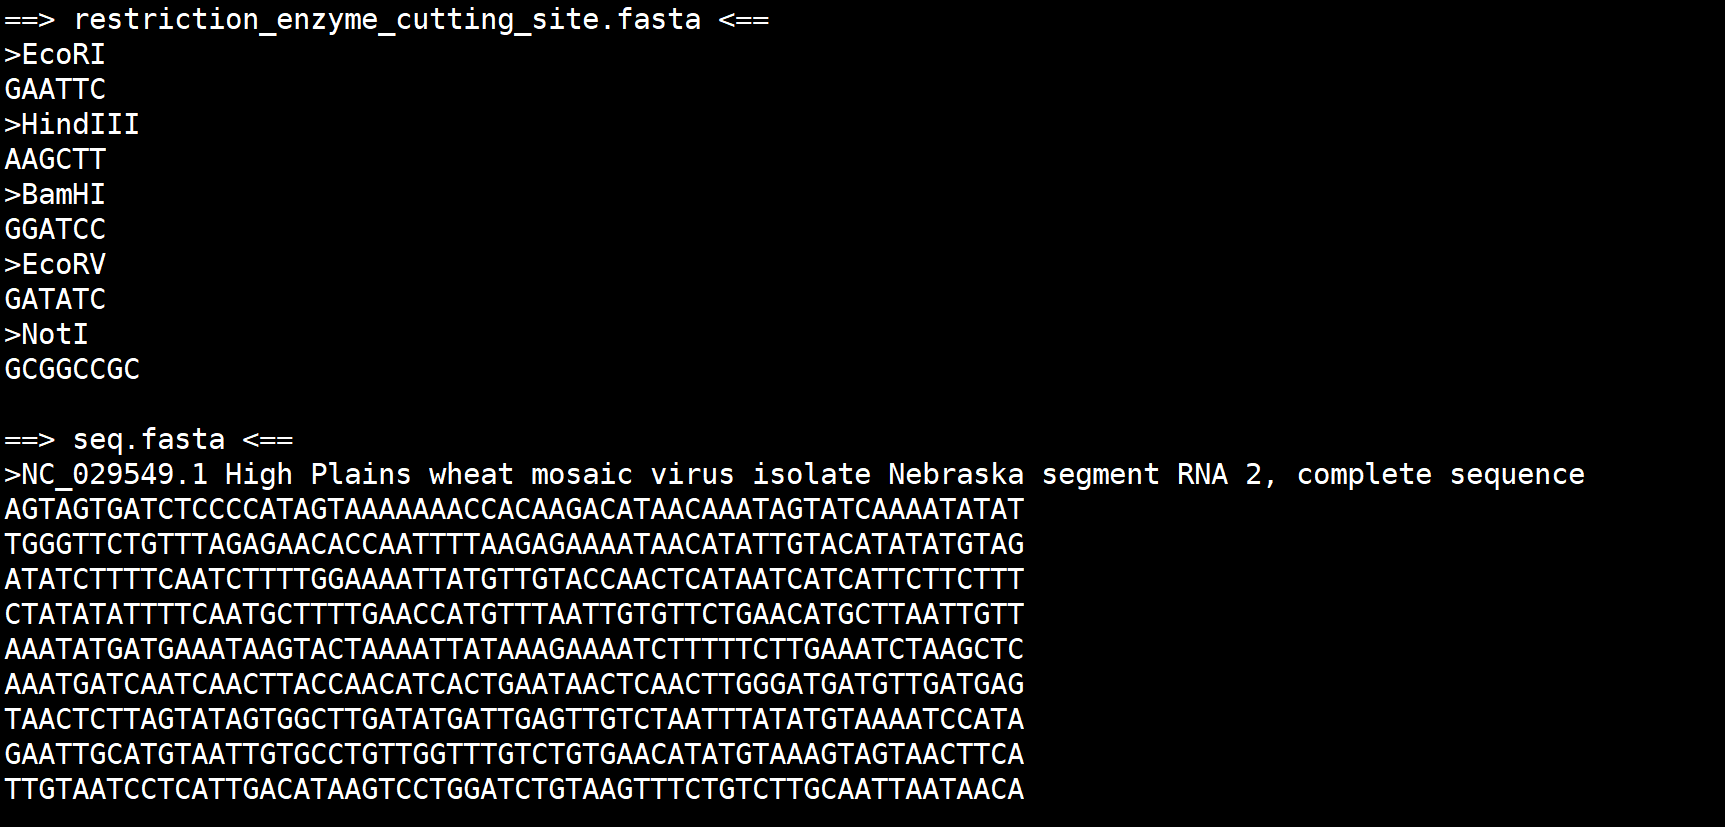Click sequence line starting with TGGGTTCTGTTTAG
This screenshot has height=827, width=1725.
point(514,544)
